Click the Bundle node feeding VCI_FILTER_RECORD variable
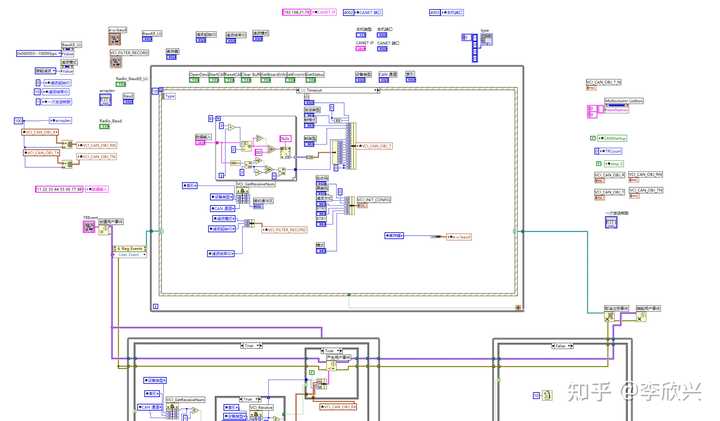The height and width of the screenshot is (421, 720). [249, 223]
